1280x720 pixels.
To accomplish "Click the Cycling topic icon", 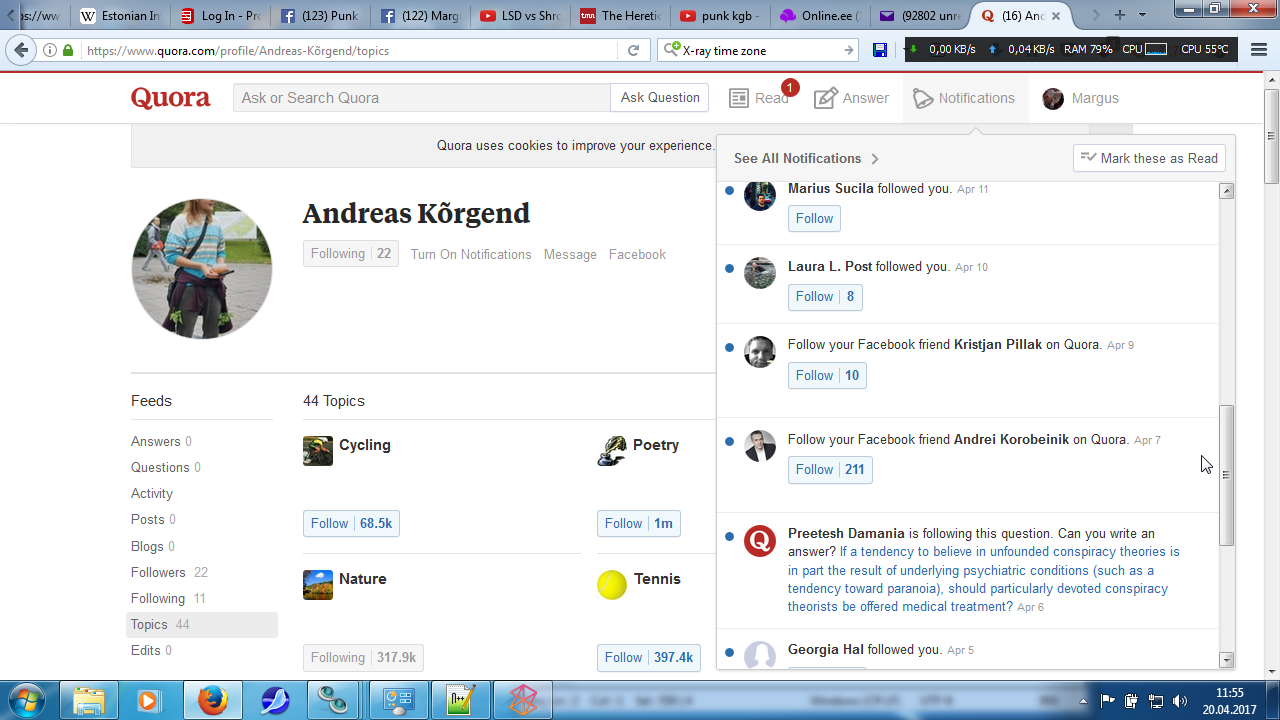I will coord(318,451).
